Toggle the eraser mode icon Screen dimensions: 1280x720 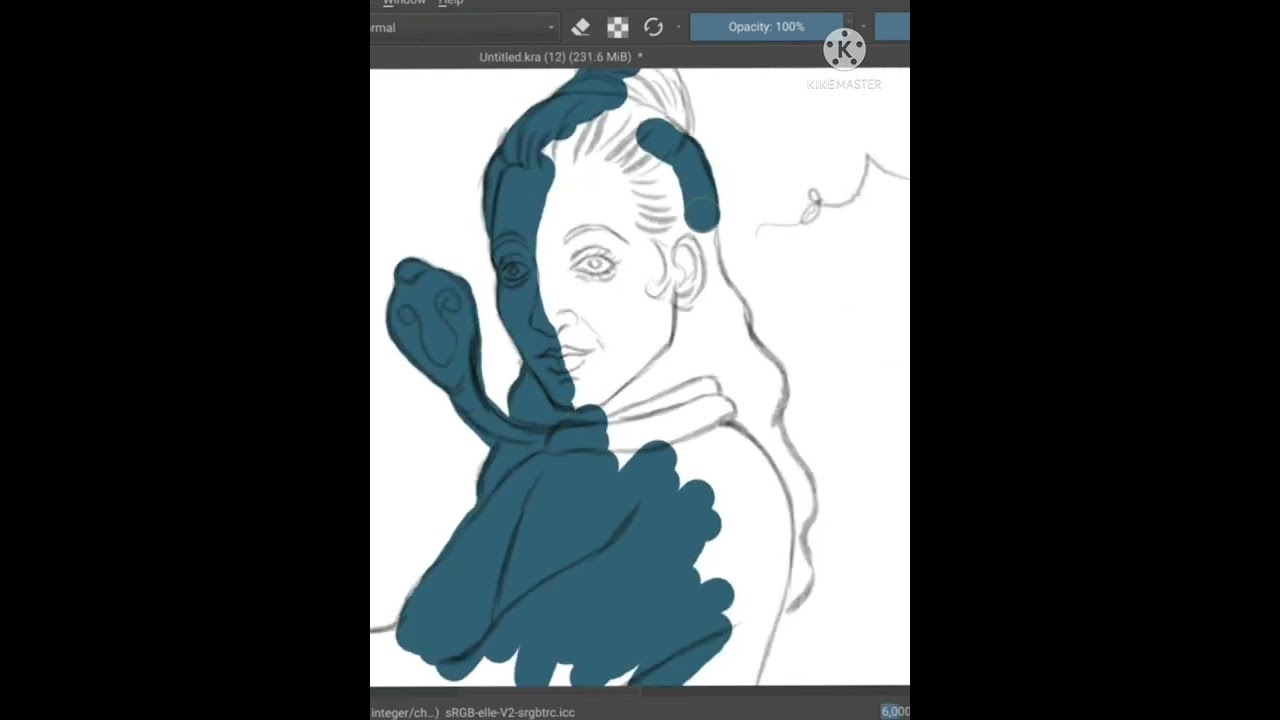[x=580, y=28]
